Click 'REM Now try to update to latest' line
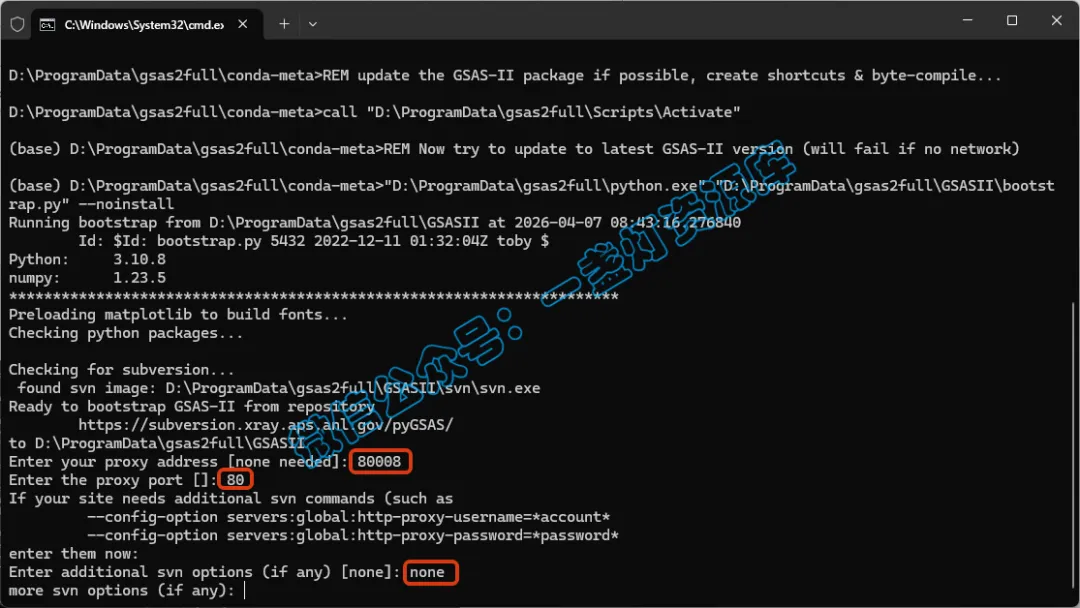 (514, 149)
